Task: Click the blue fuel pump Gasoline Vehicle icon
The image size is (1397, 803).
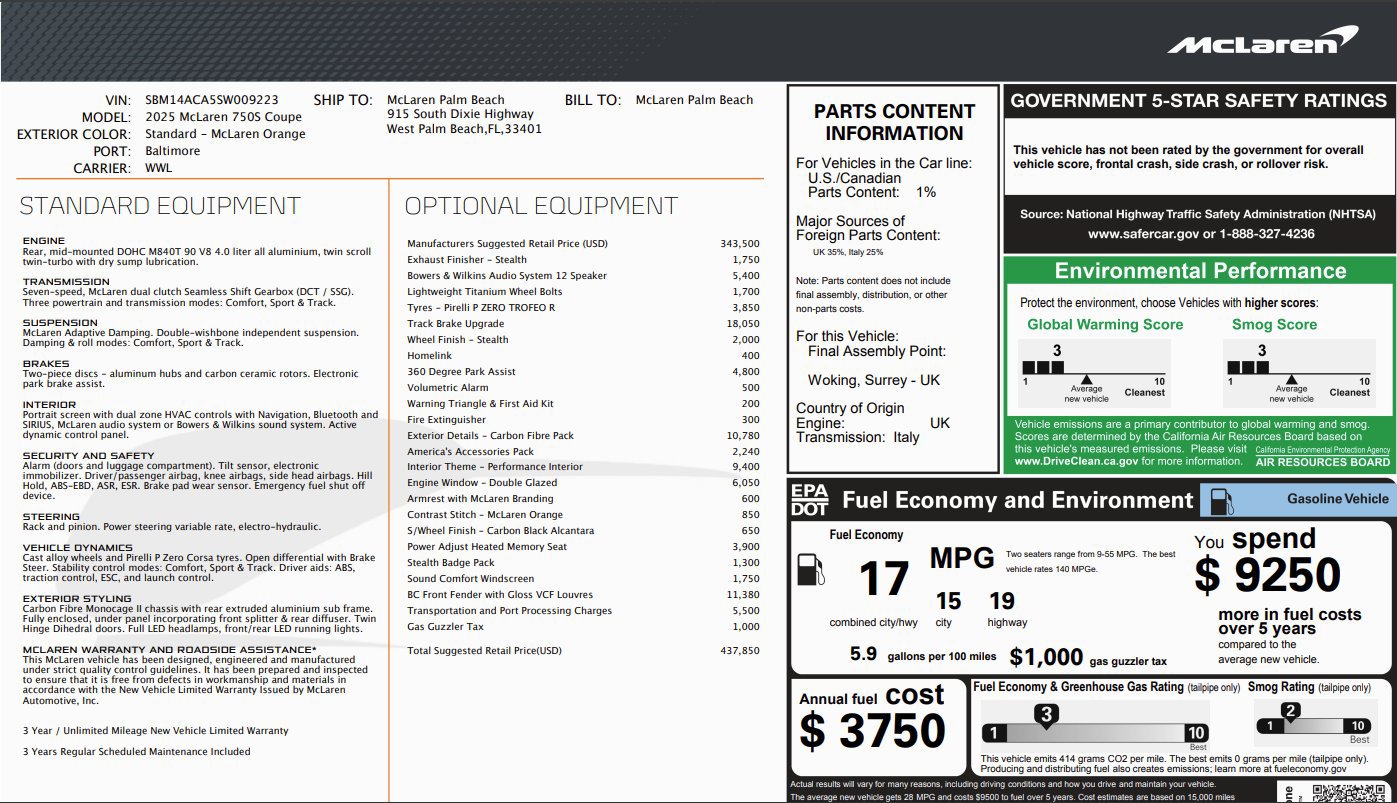Action: tap(1215, 500)
